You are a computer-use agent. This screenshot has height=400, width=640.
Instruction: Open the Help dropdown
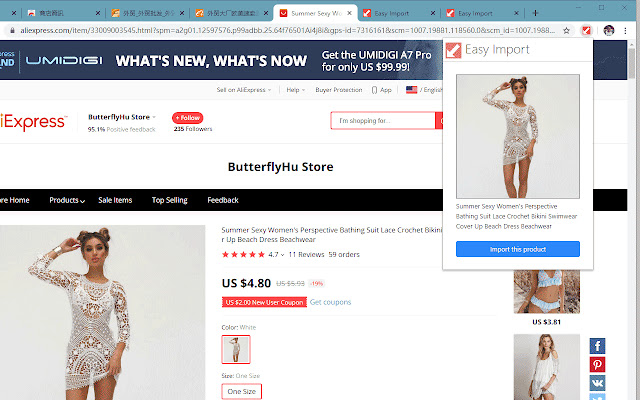tap(296, 90)
